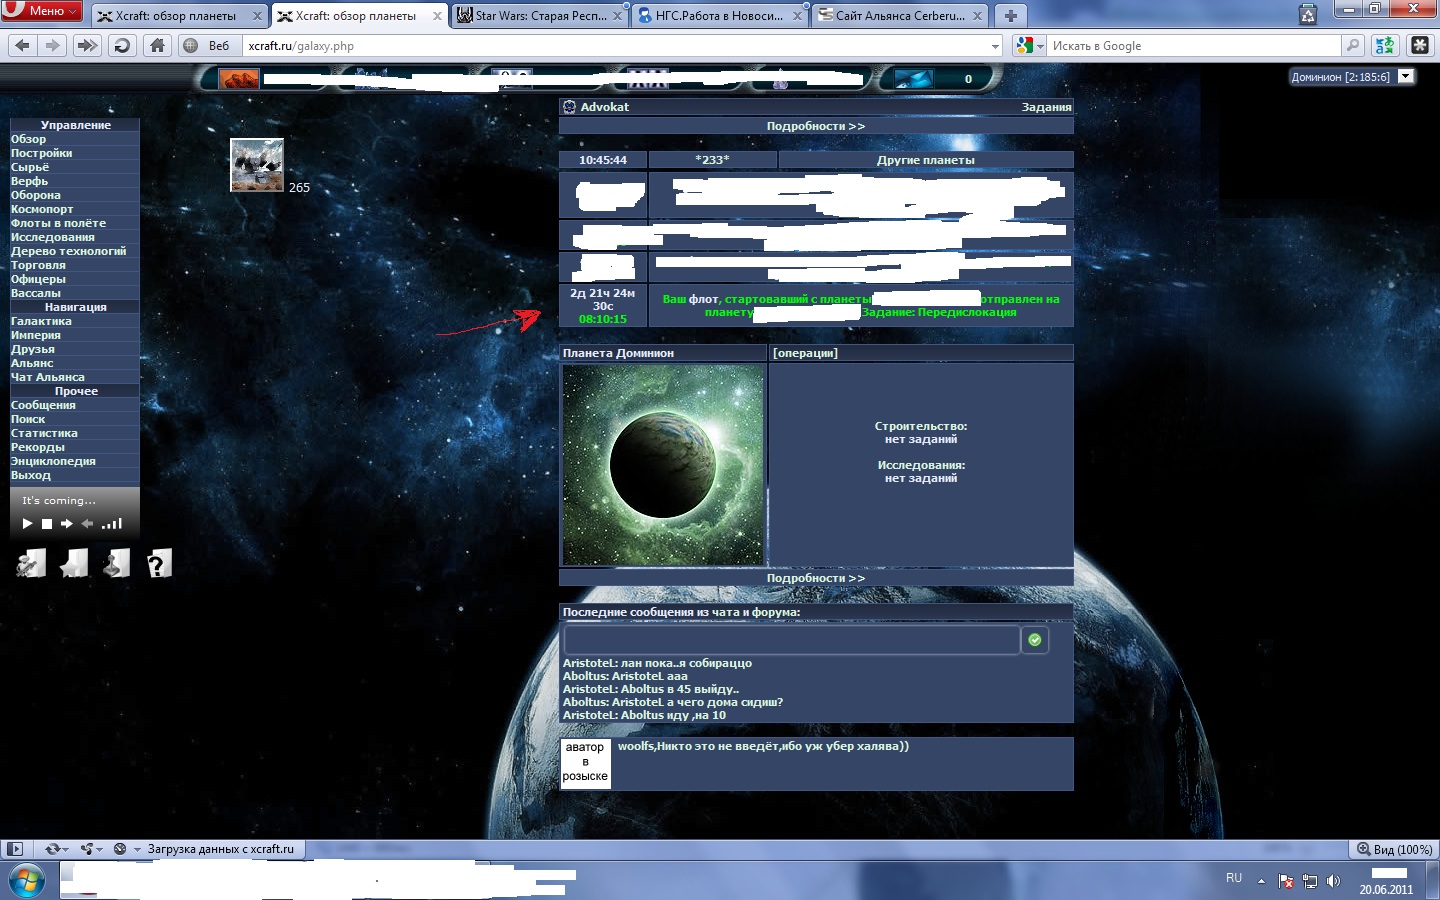Open the Opera Меню button
This screenshot has height=900, width=1440.
[42, 11]
